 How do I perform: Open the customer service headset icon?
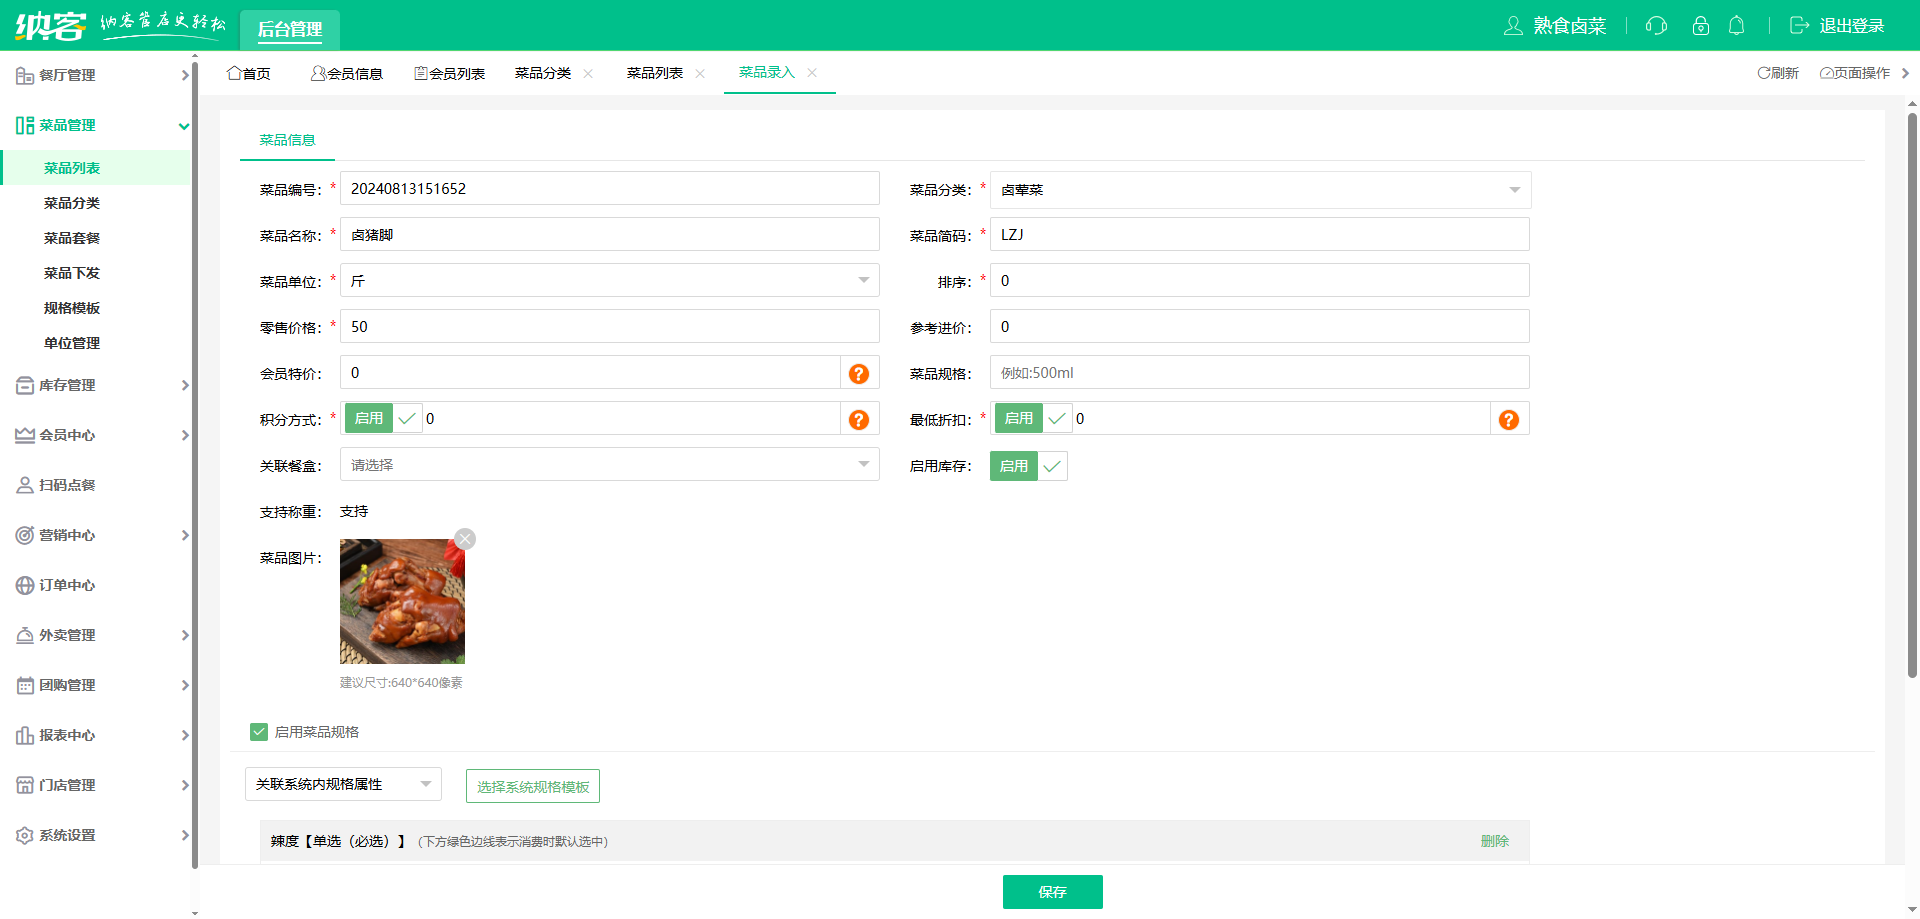pos(1656,26)
